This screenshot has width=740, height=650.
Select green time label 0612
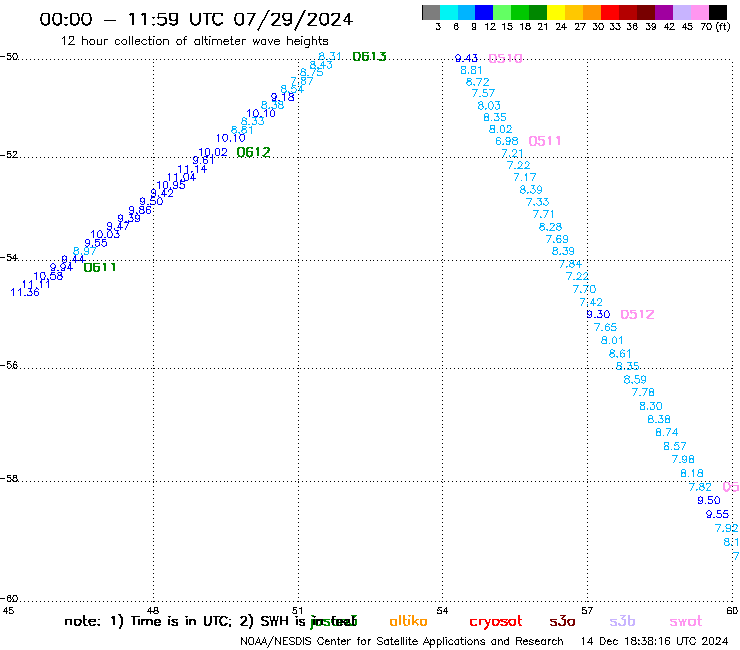pos(253,152)
